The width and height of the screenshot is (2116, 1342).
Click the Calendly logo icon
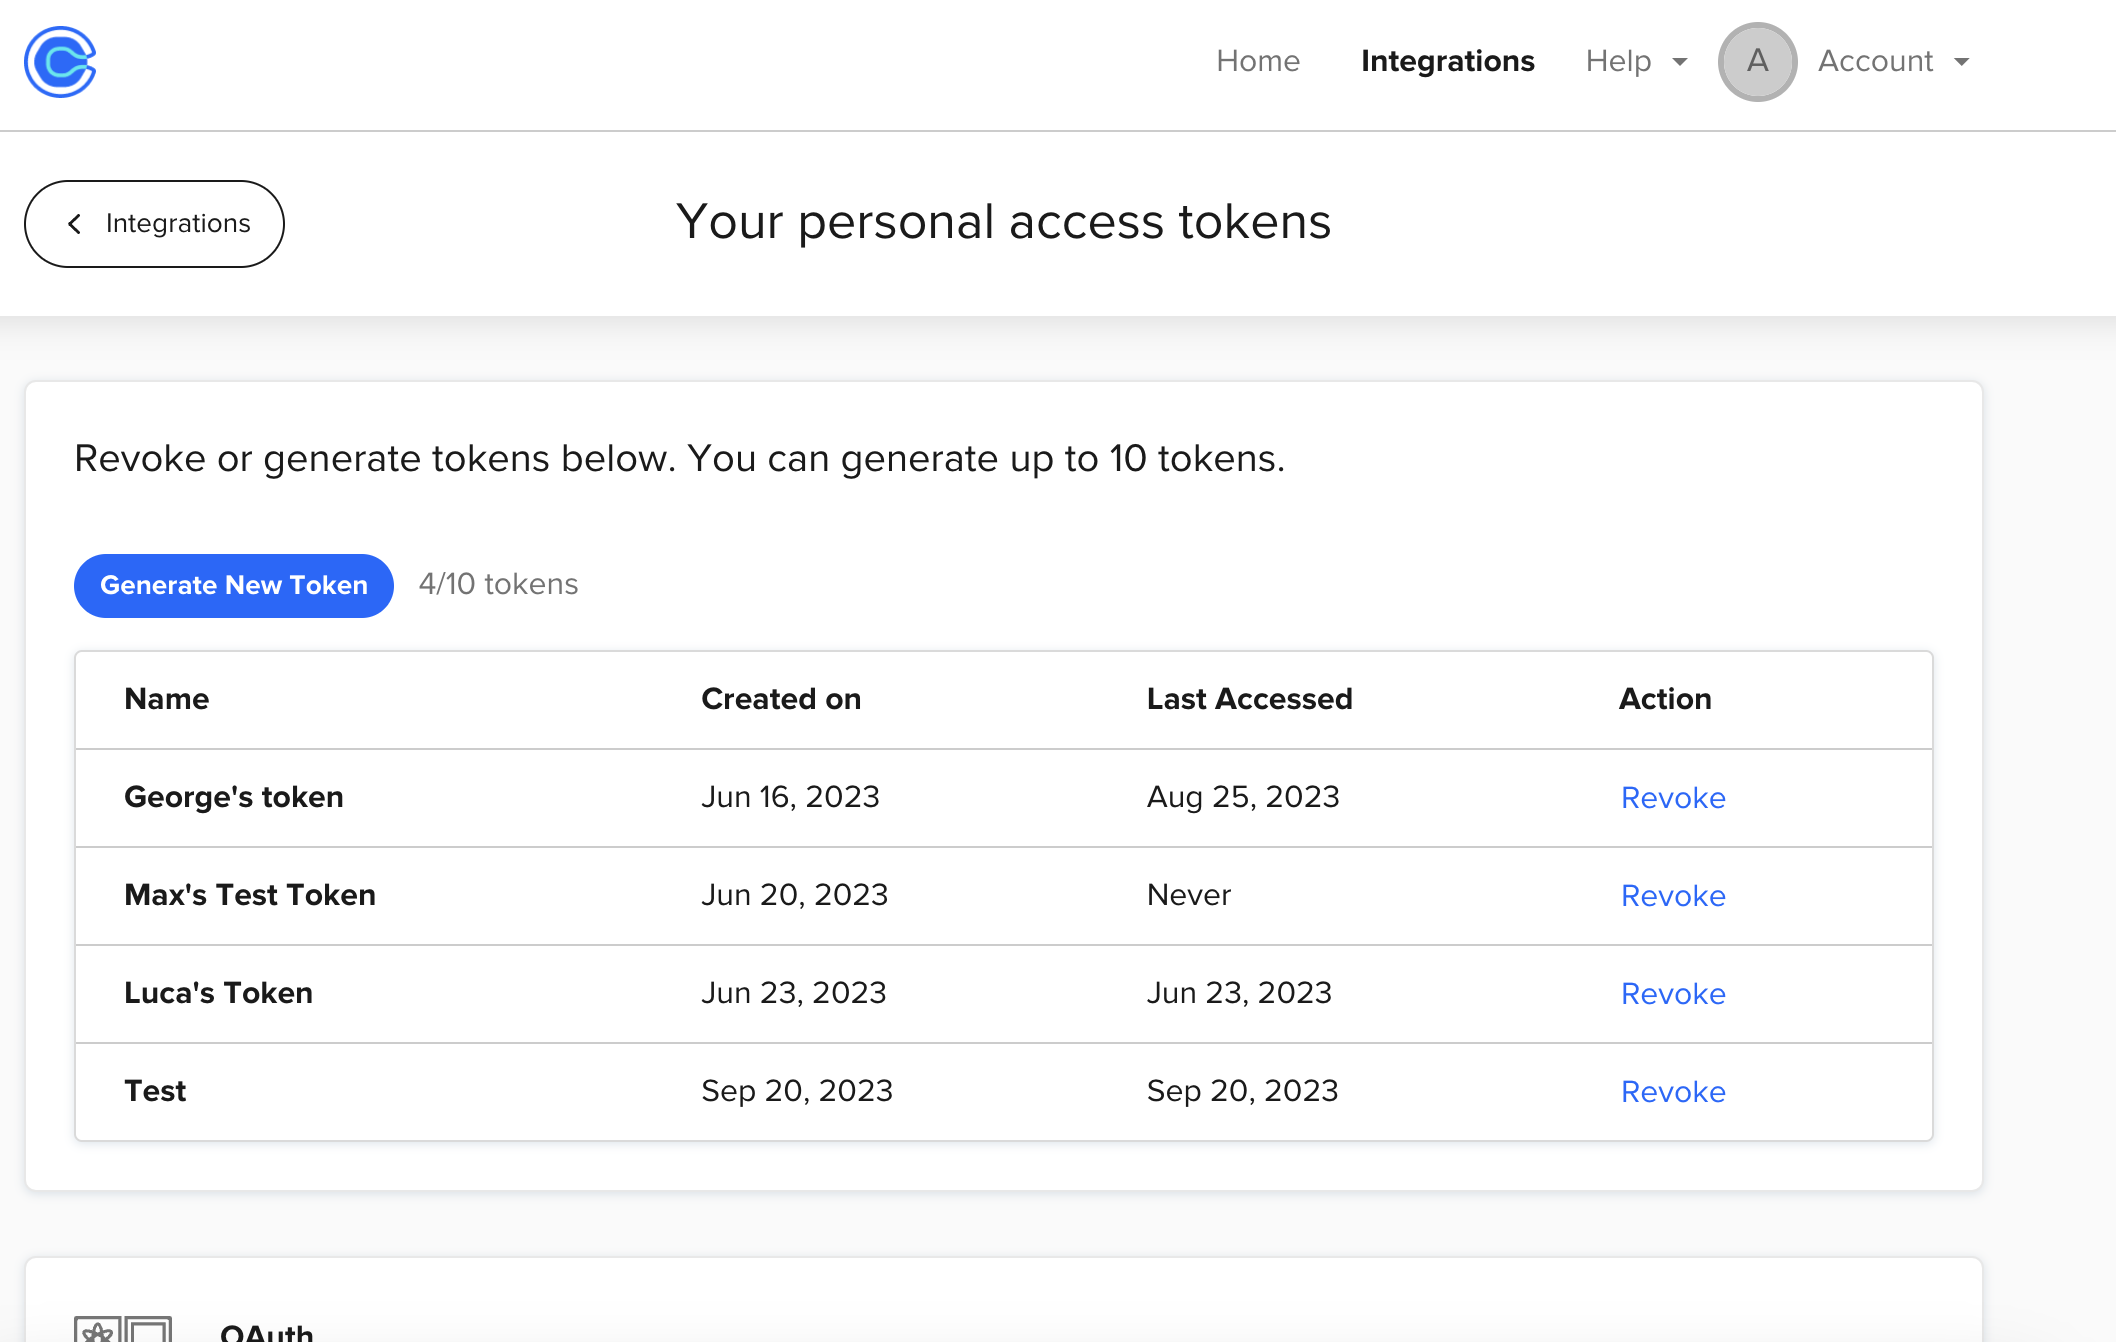60,62
